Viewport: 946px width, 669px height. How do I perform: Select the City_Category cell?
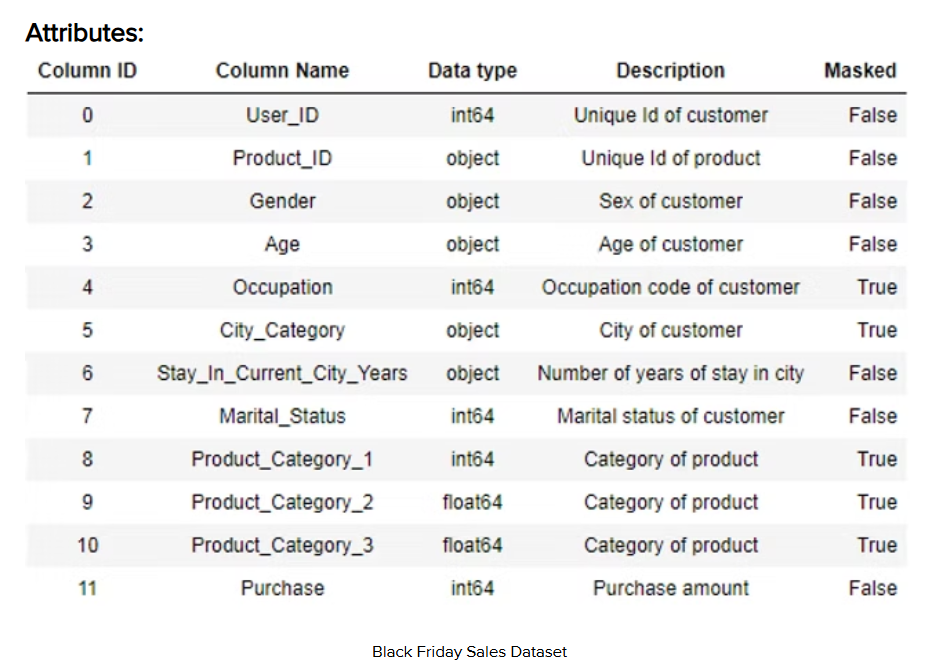click(282, 330)
